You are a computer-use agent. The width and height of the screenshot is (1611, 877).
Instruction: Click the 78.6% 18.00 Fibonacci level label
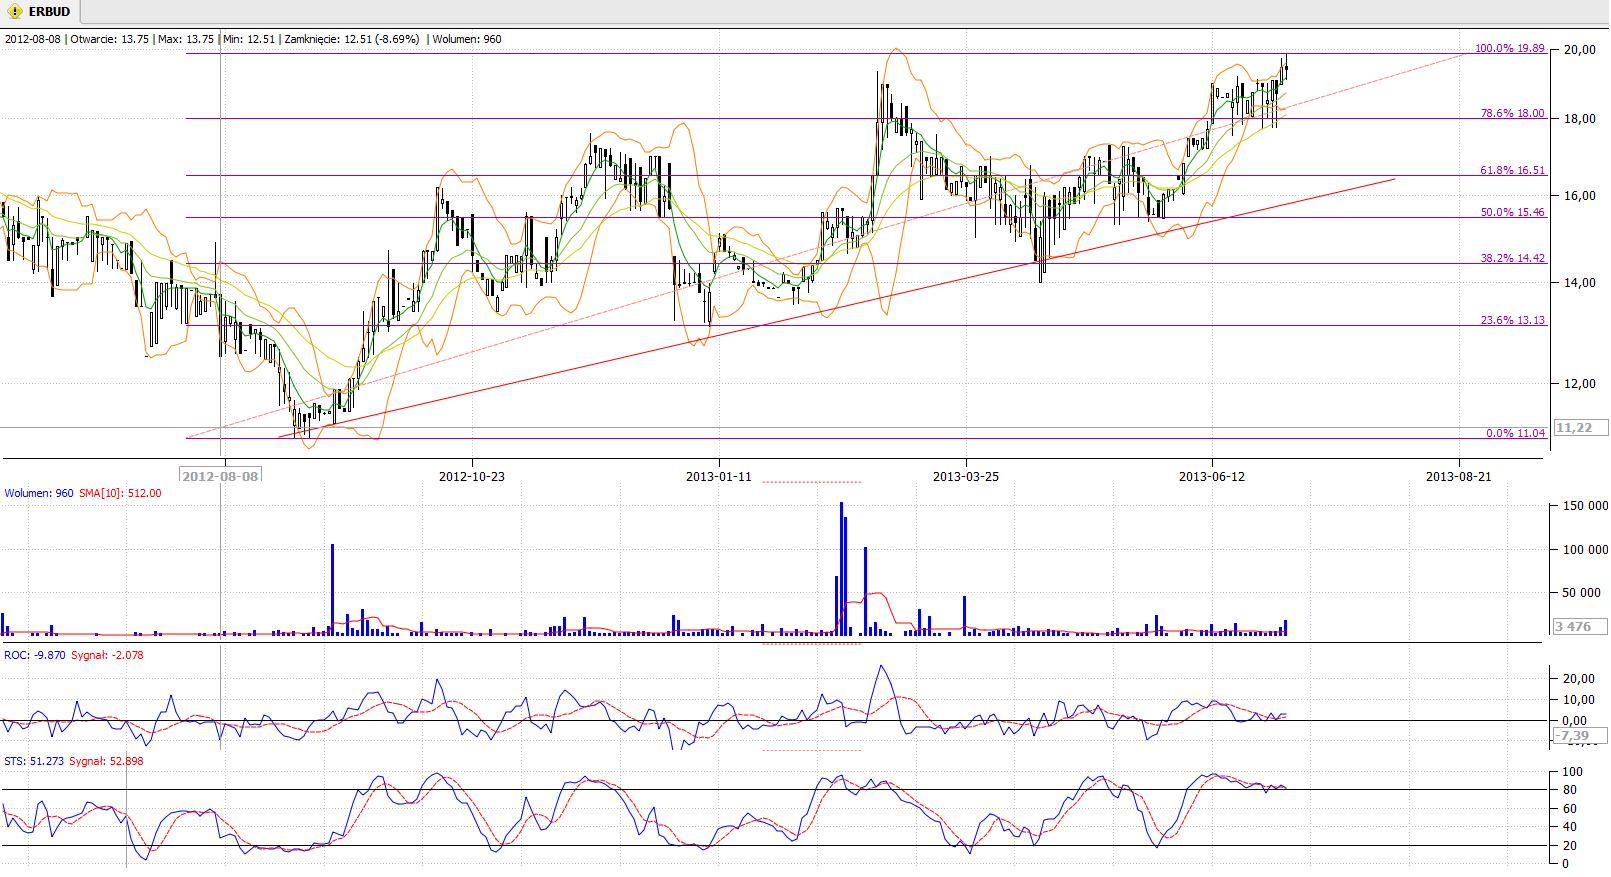pos(1512,113)
